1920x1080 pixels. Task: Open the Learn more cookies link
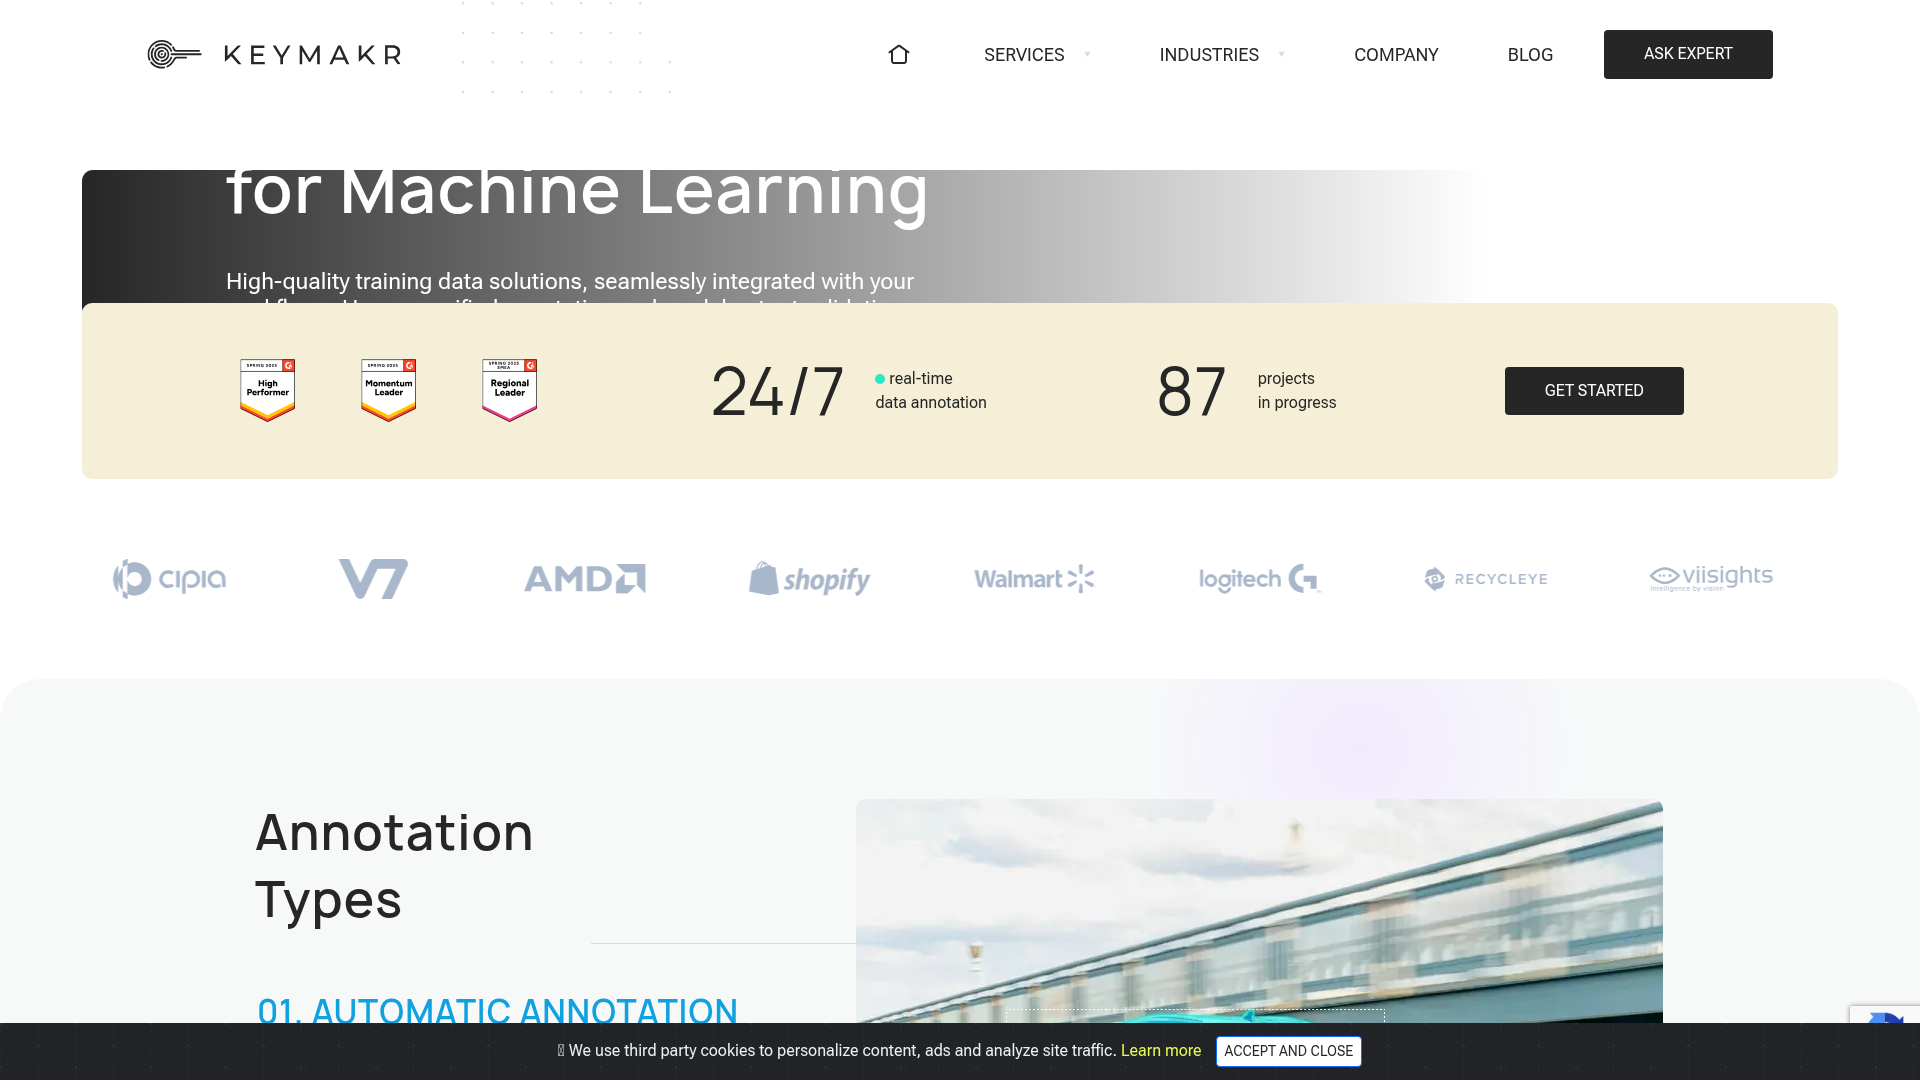1160,1051
